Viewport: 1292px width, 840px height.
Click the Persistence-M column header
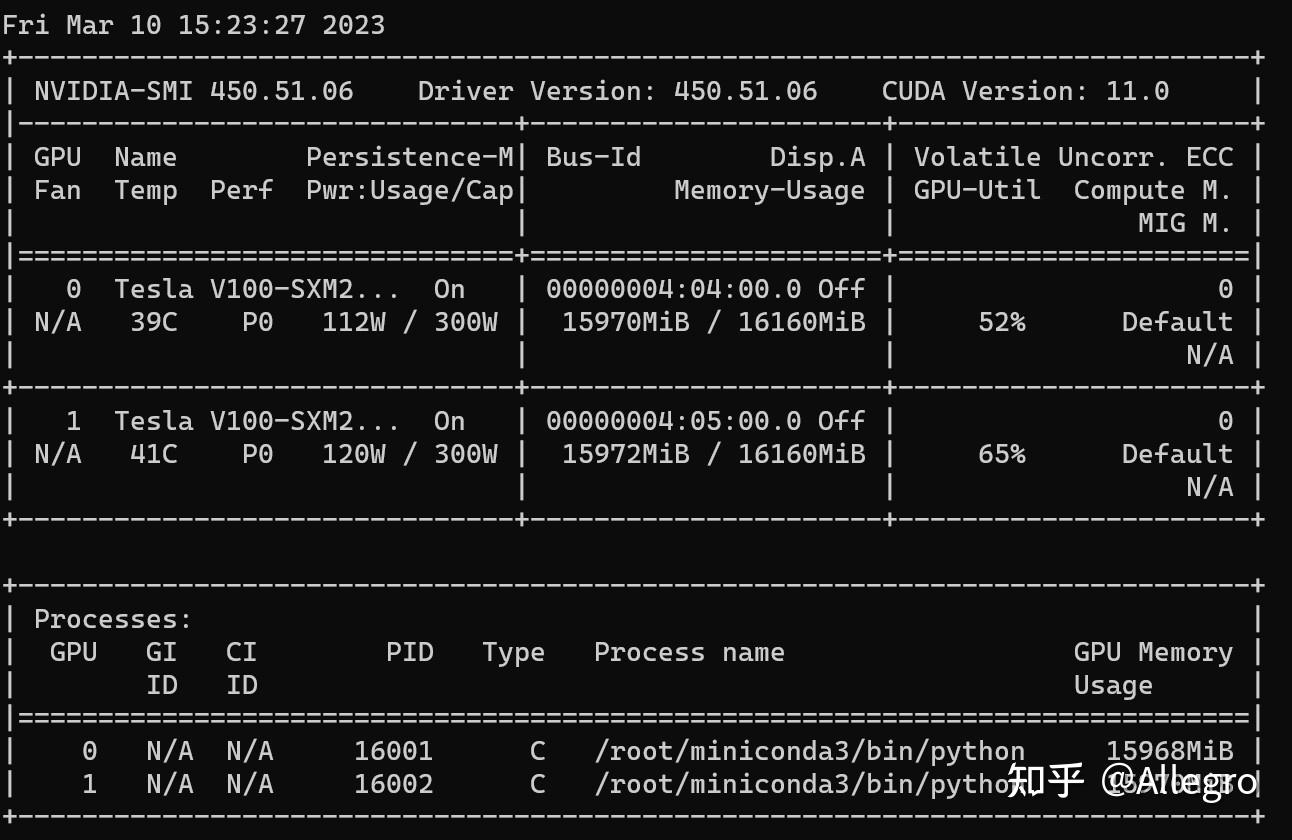[409, 157]
